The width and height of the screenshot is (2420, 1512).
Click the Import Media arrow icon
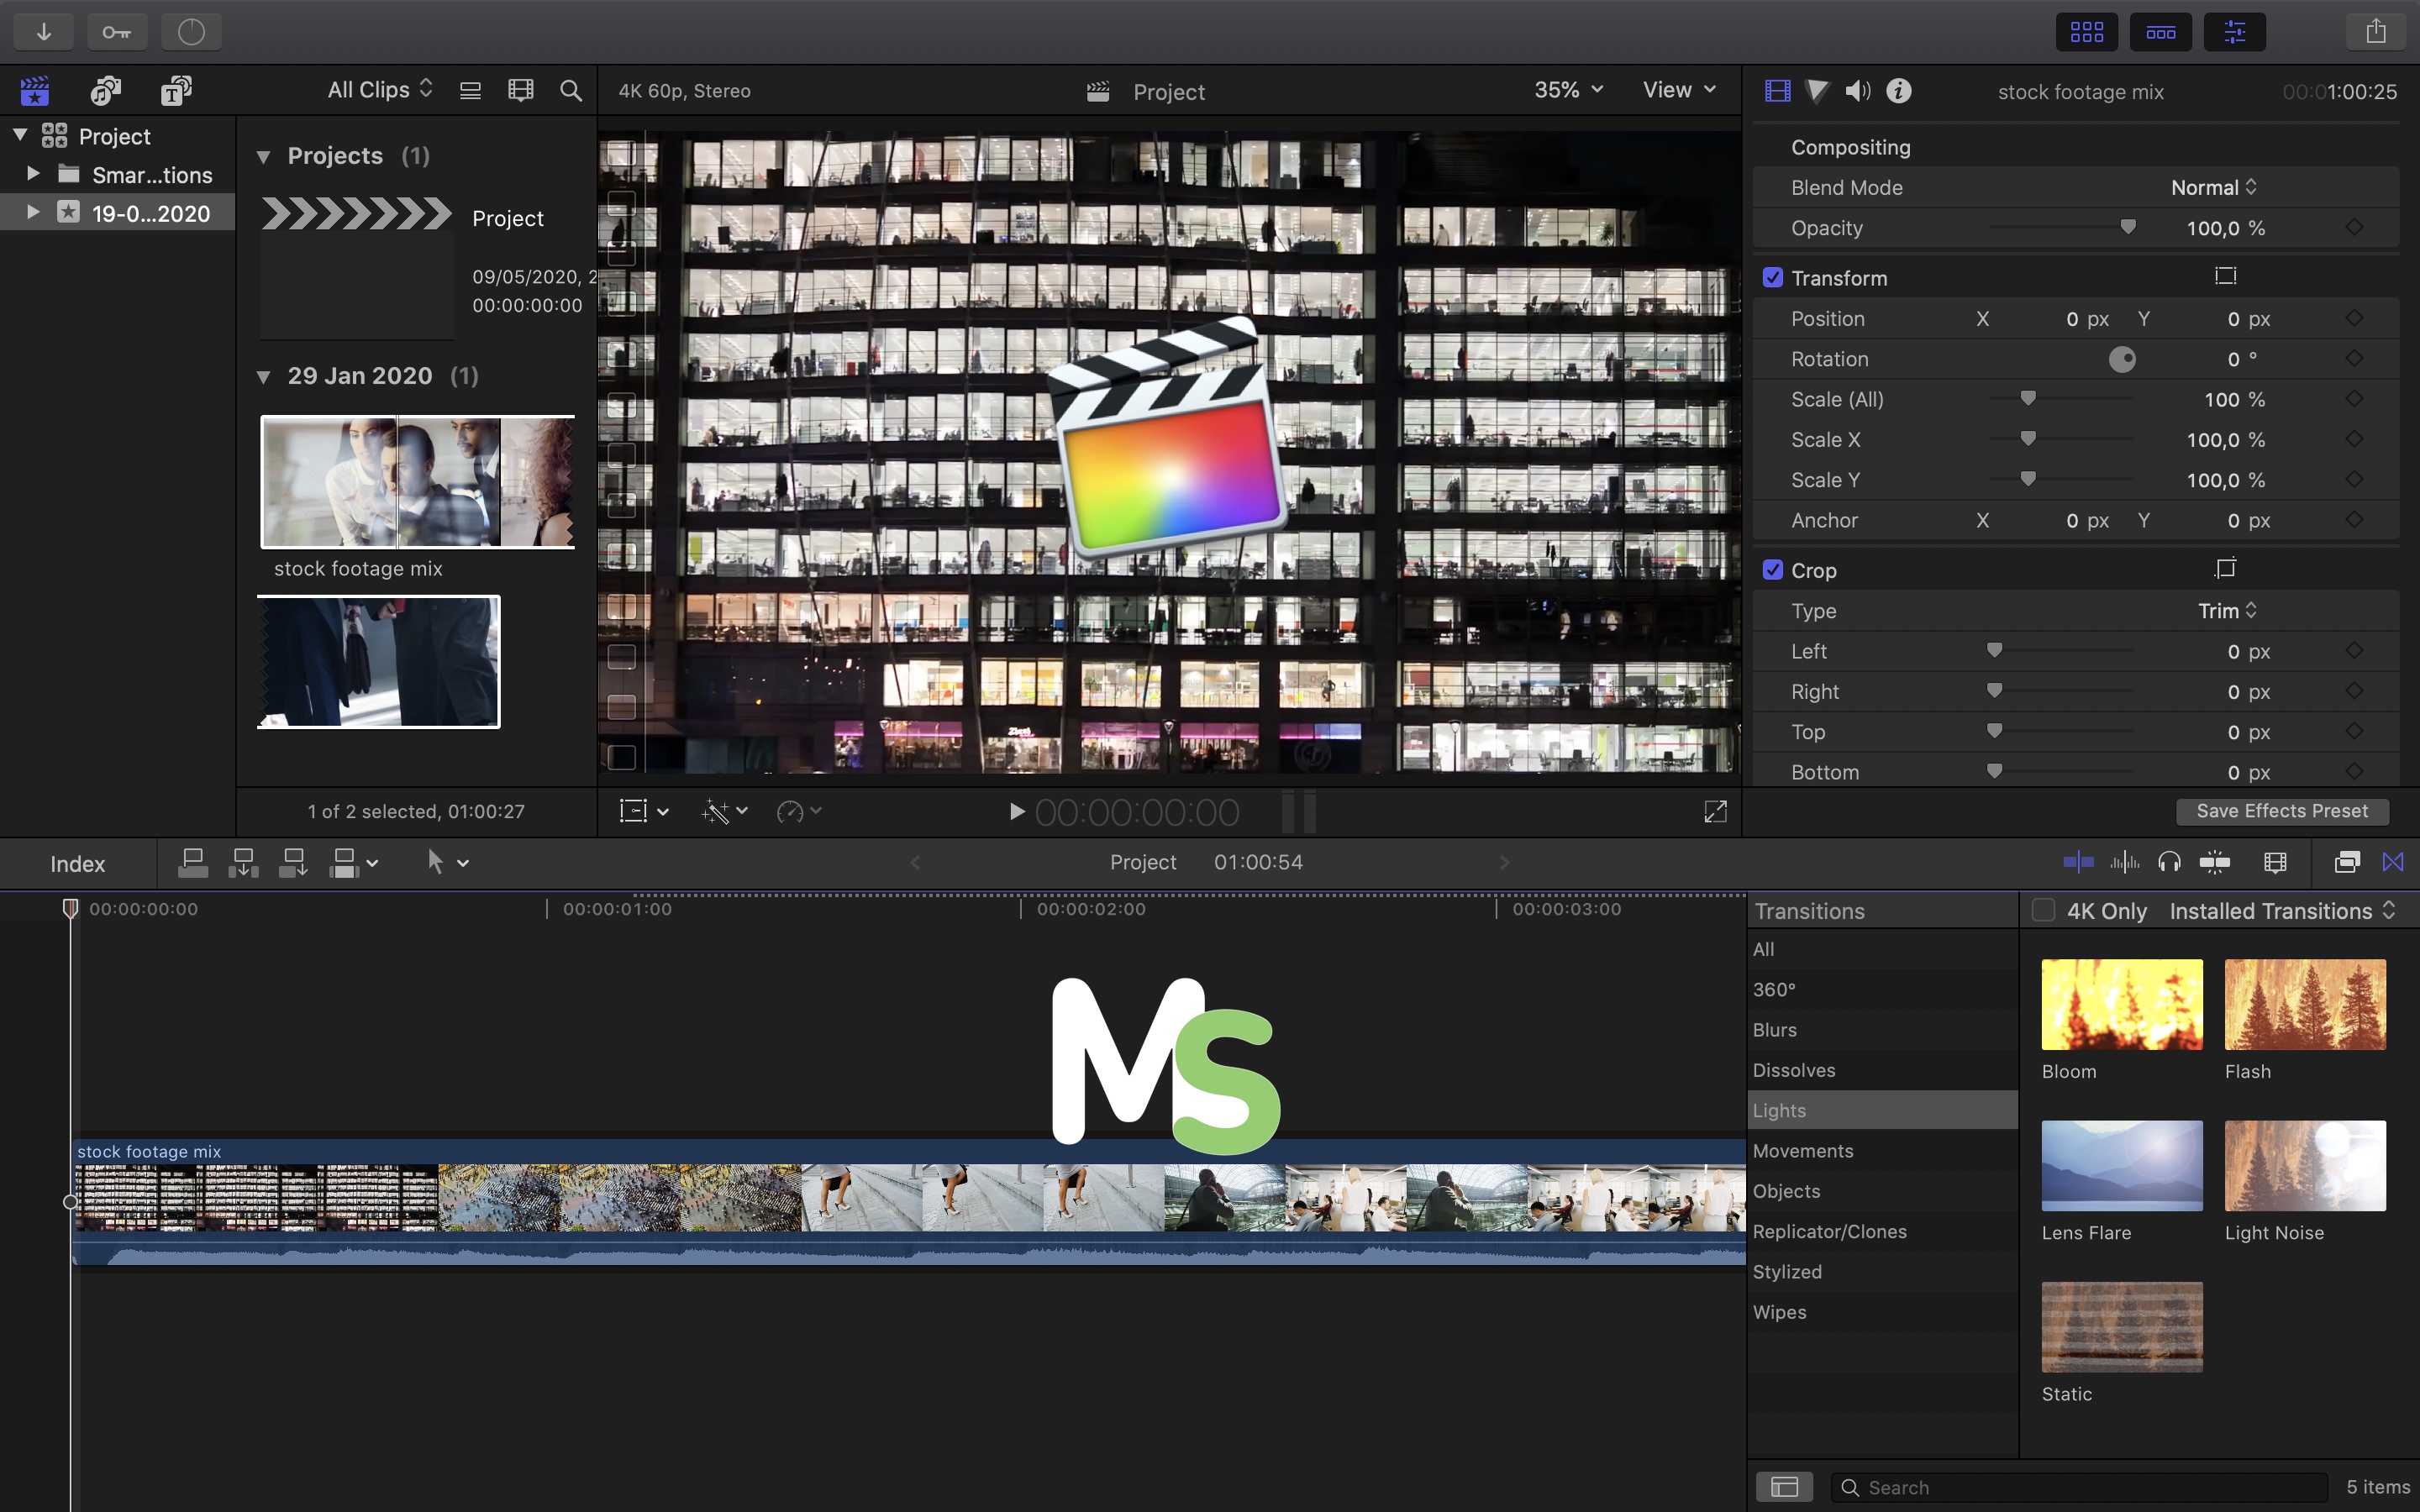(43, 32)
